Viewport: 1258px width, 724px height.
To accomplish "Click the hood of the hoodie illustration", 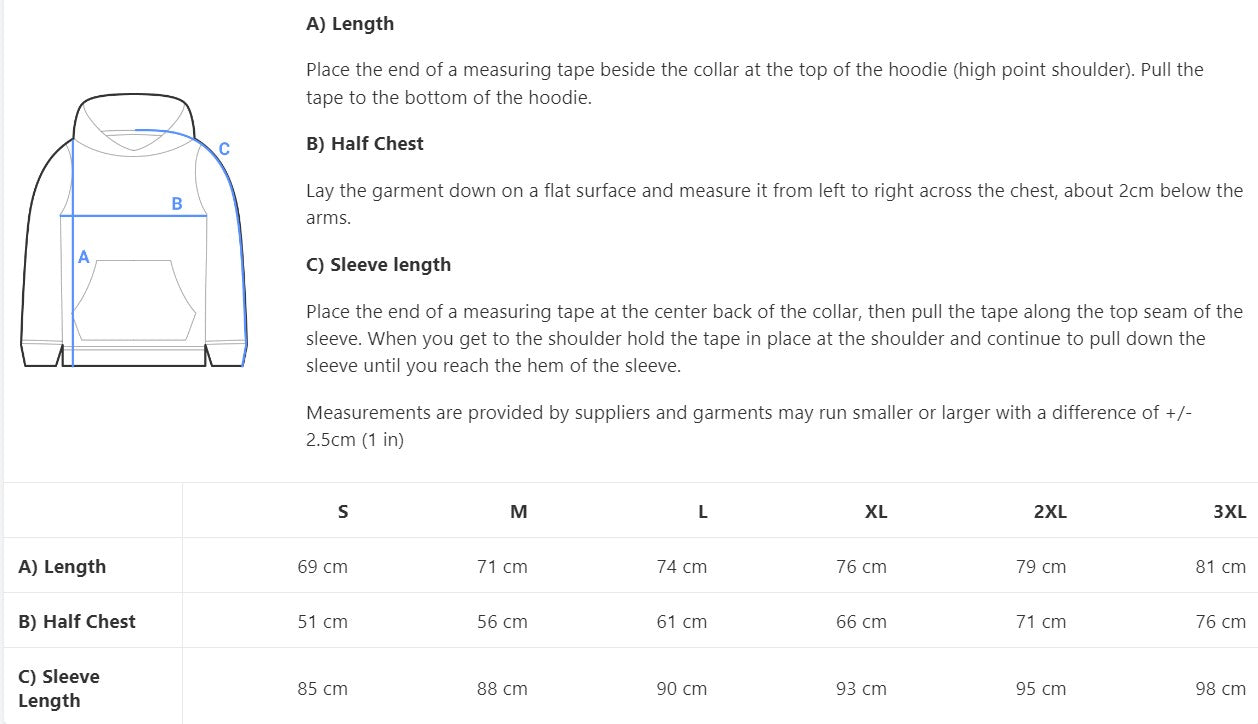I will [x=134, y=122].
